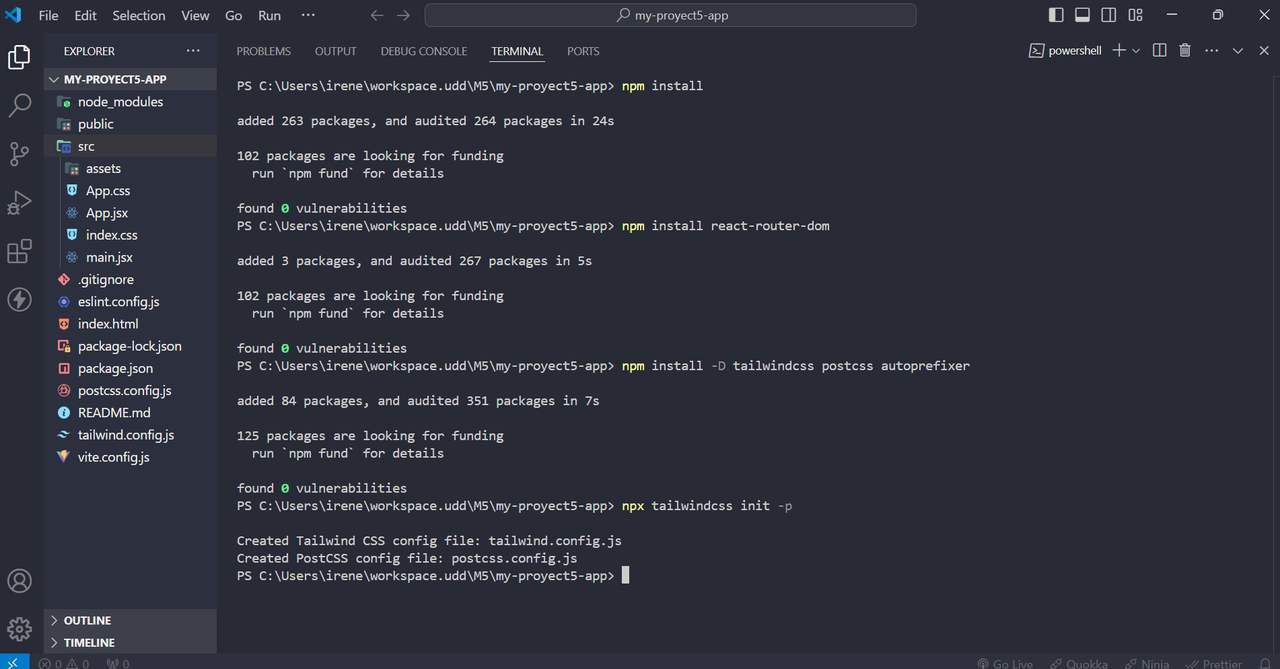Open .gitignore file

pyautogui.click(x=130, y=279)
